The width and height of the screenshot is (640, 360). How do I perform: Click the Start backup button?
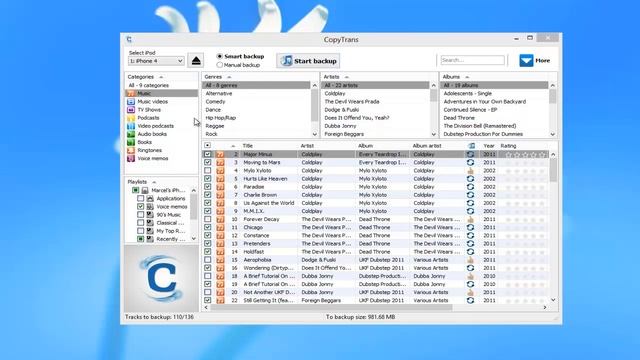coord(308,61)
